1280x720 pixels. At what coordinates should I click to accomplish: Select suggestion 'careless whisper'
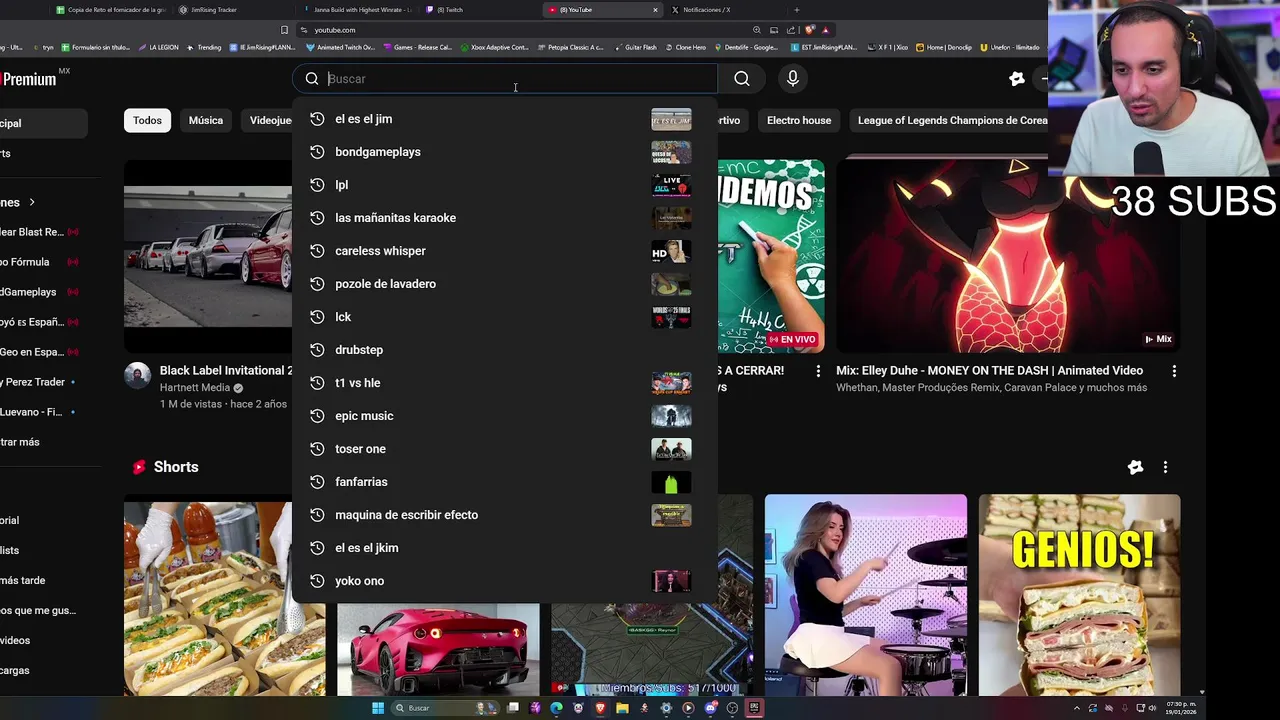coord(504,251)
